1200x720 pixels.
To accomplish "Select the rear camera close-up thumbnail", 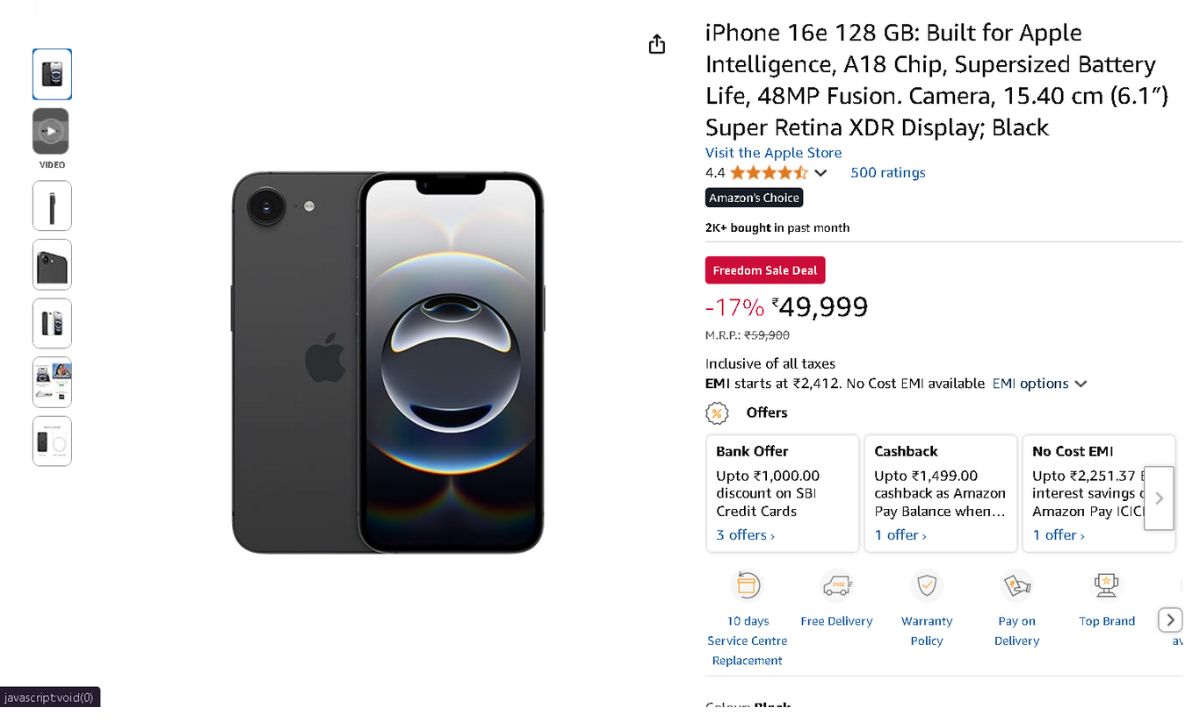I will [x=52, y=265].
